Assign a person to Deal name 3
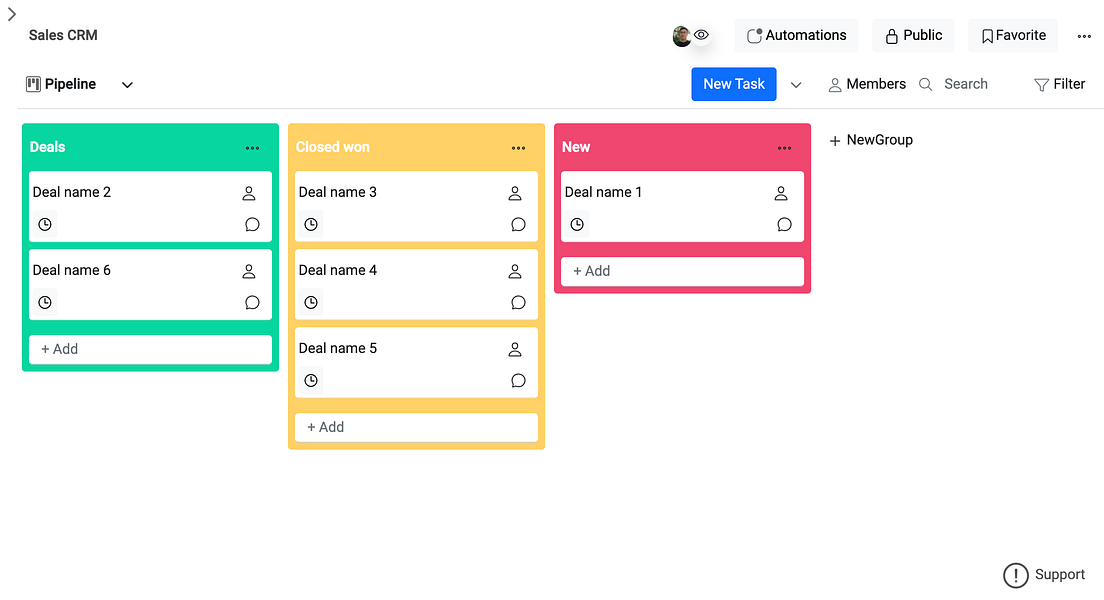 515,193
